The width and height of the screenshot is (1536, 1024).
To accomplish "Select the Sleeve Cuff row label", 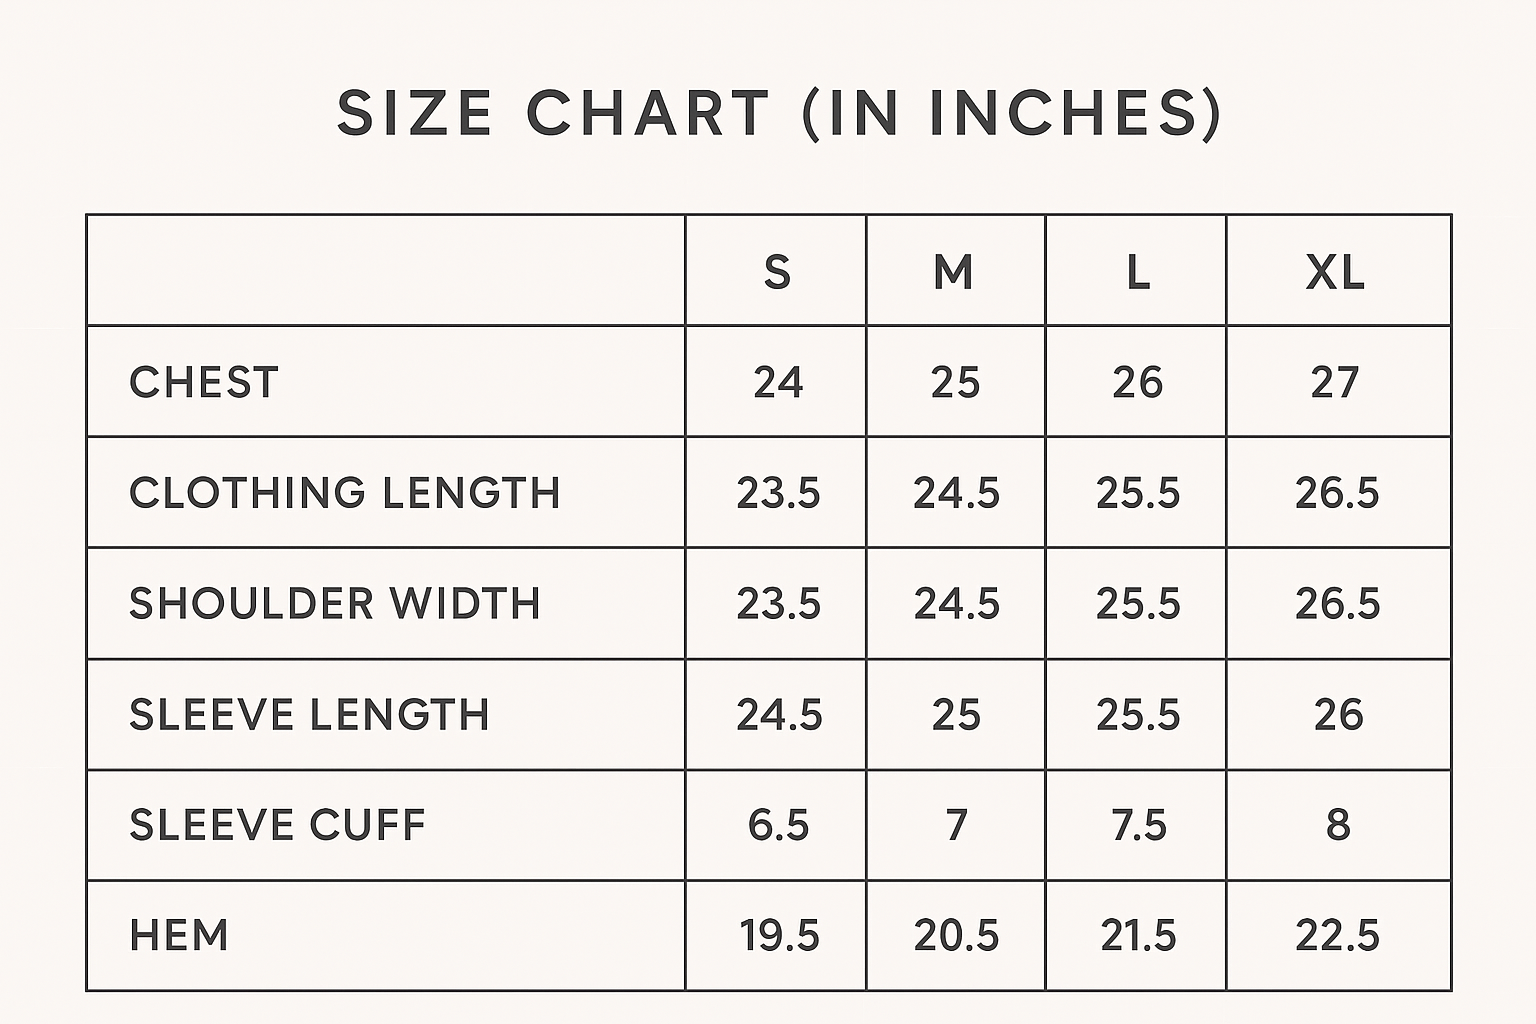I will click(x=278, y=825).
